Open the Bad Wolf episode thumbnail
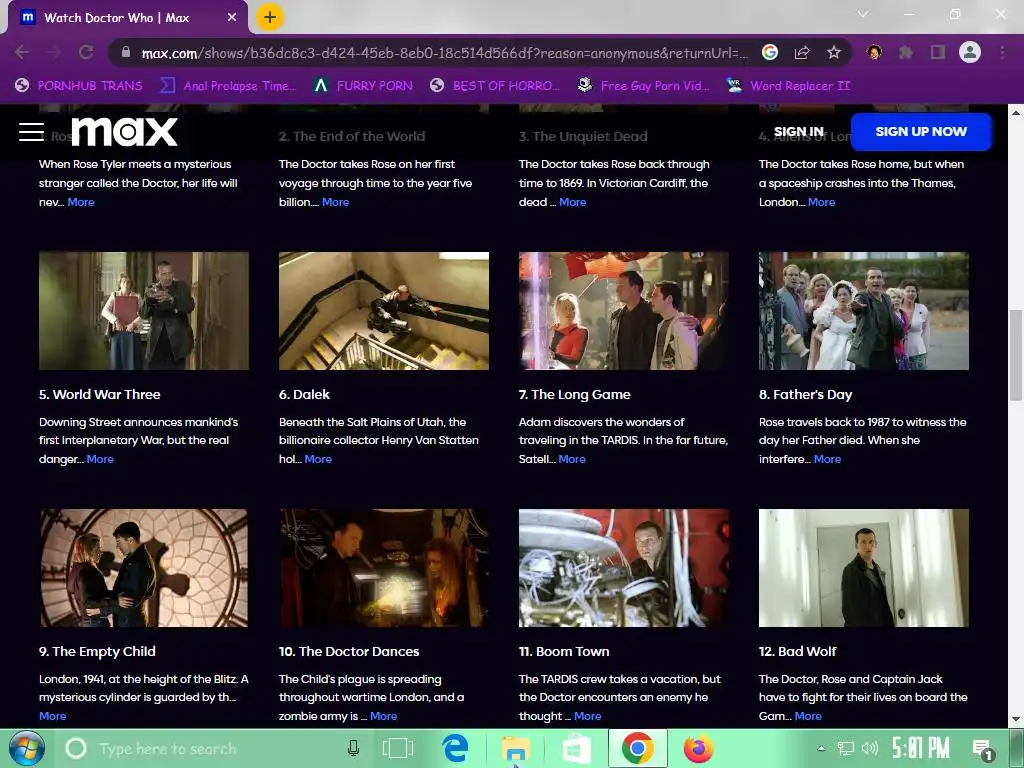This screenshot has height=768, width=1024. pyautogui.click(x=864, y=568)
